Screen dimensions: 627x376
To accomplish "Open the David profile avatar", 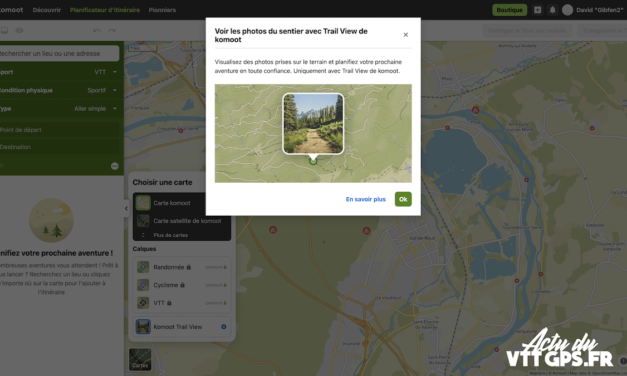I will pyautogui.click(x=567, y=10).
